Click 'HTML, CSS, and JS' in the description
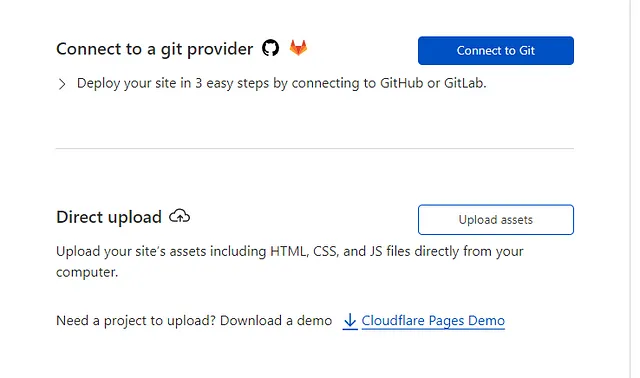This screenshot has width=640, height=378. pos(326,251)
